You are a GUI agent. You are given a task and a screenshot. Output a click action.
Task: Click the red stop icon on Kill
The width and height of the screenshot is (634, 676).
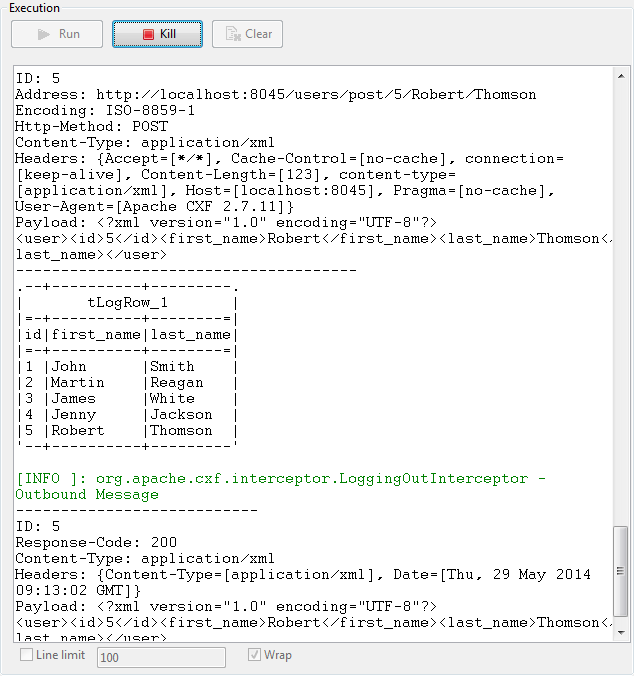click(148, 34)
